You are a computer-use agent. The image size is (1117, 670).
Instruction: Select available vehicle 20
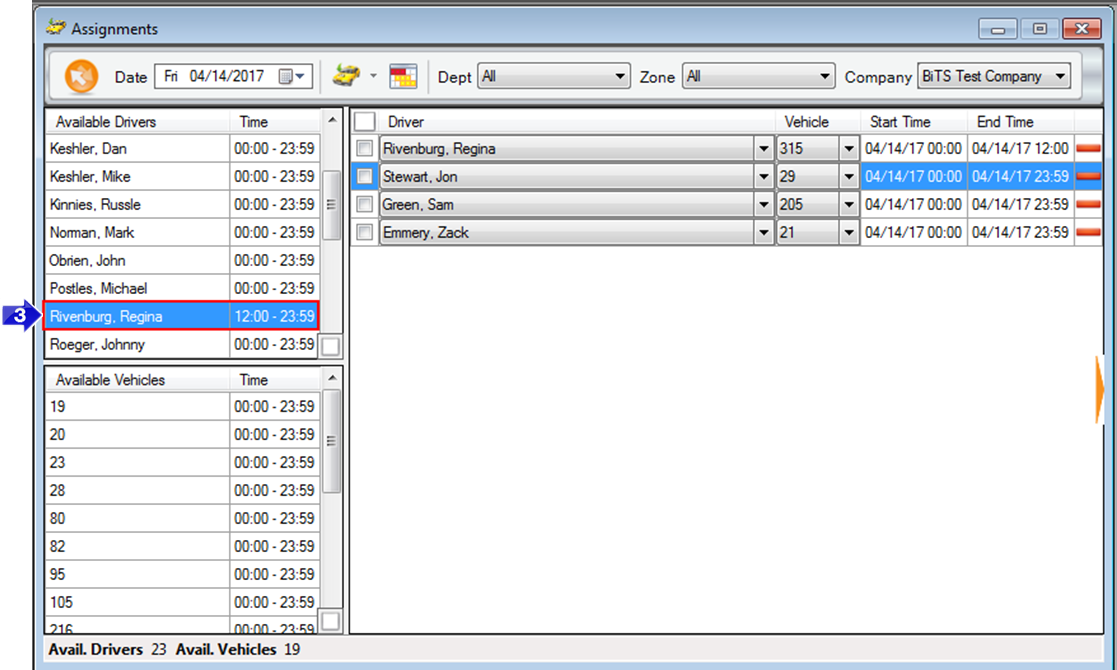182,434
